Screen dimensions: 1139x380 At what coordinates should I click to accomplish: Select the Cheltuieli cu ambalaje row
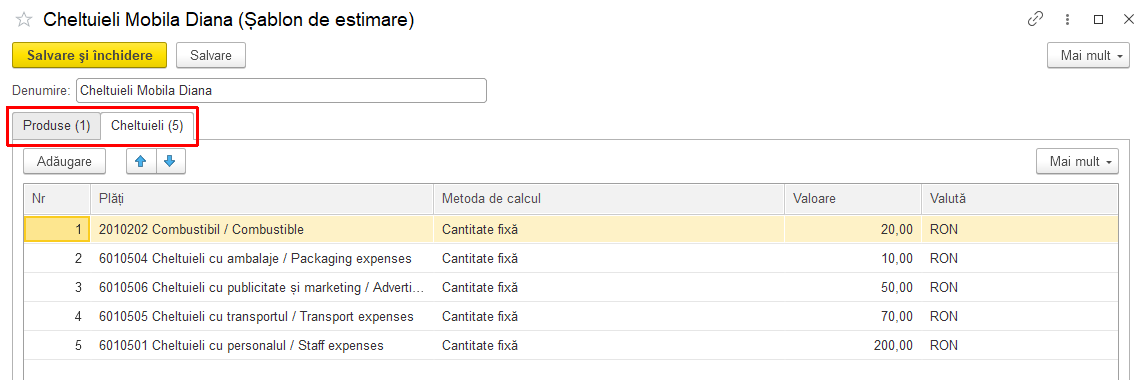click(570, 259)
